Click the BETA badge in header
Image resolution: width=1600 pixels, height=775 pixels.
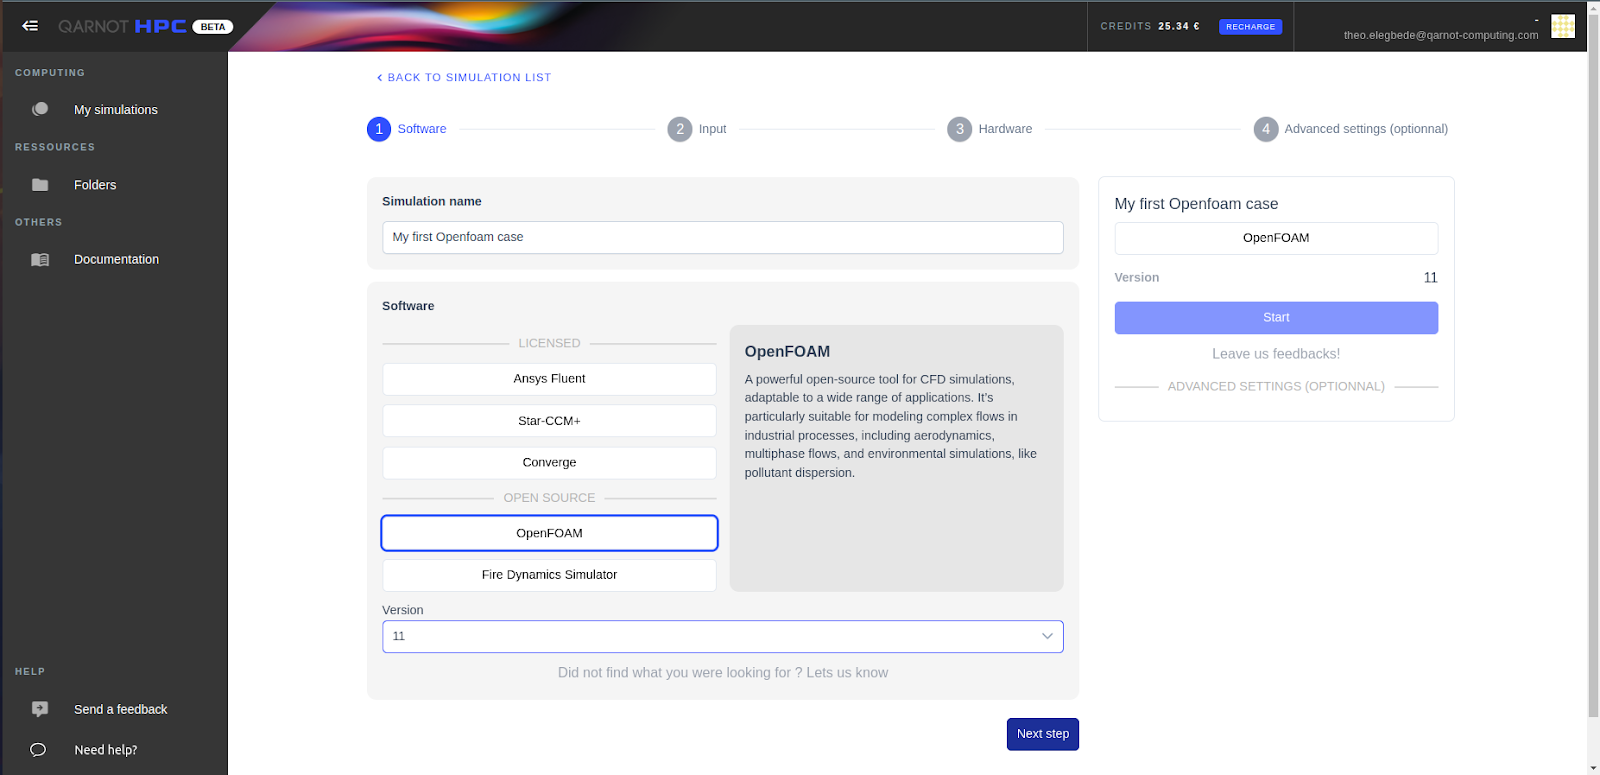(212, 27)
